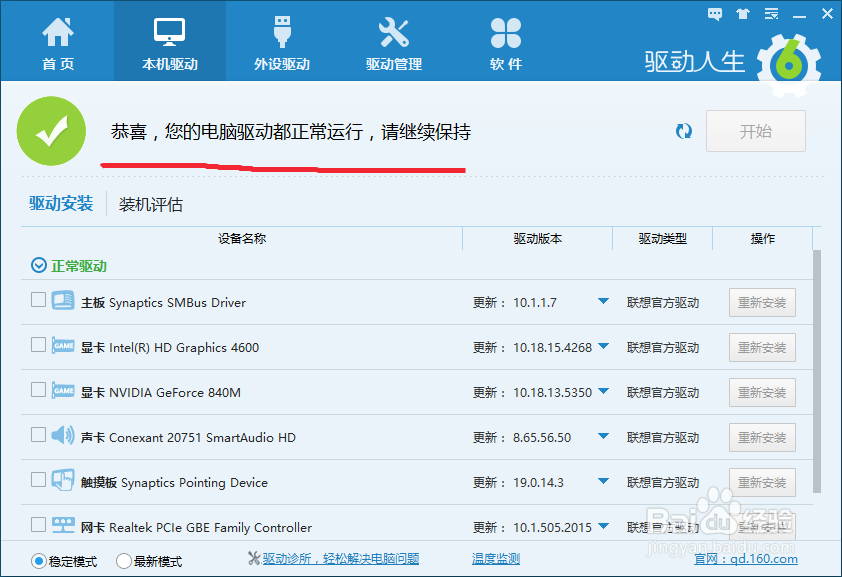Check the Synaptics SMBus Driver checkbox
This screenshot has width=842, height=577.
pyautogui.click(x=38, y=300)
